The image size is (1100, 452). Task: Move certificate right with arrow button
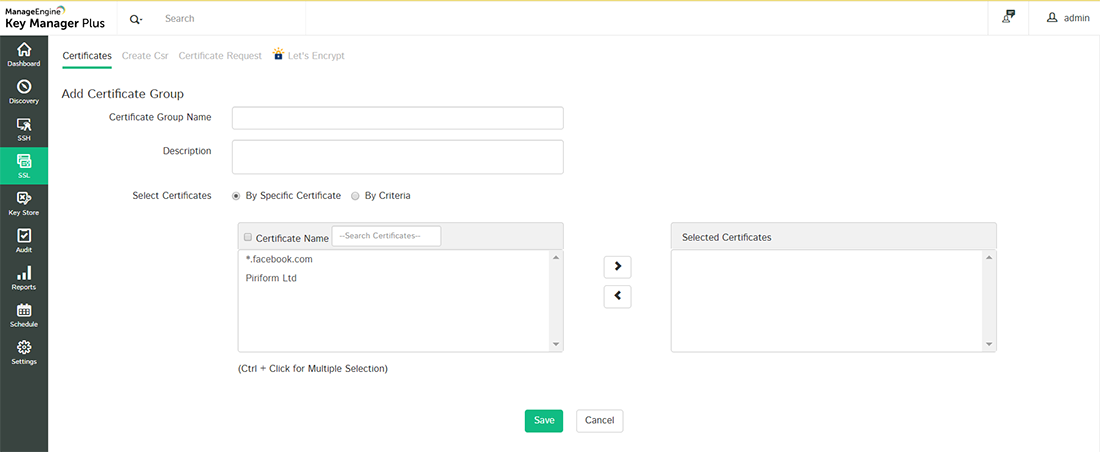pos(617,266)
